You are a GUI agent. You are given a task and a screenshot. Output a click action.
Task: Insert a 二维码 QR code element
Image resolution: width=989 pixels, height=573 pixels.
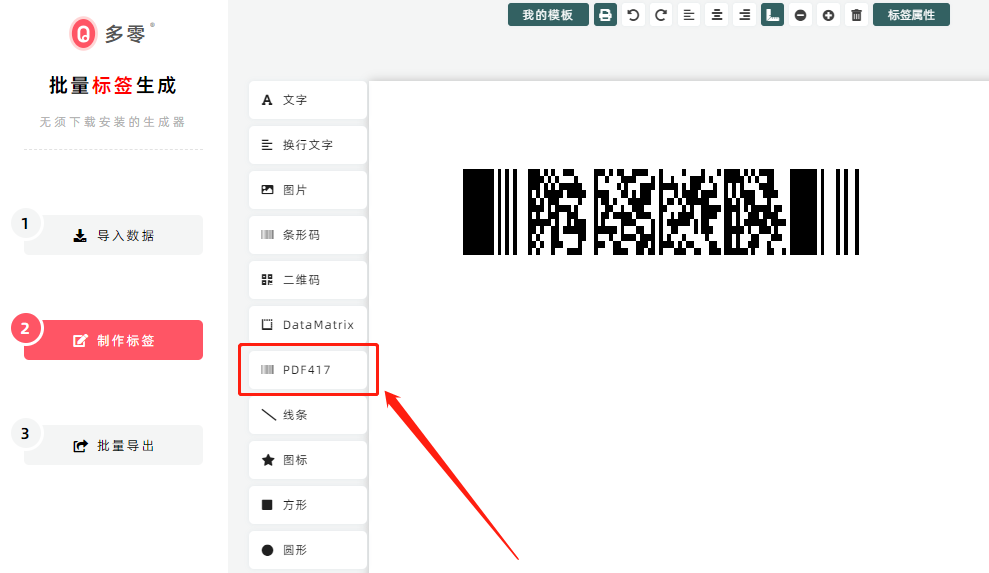coord(308,280)
